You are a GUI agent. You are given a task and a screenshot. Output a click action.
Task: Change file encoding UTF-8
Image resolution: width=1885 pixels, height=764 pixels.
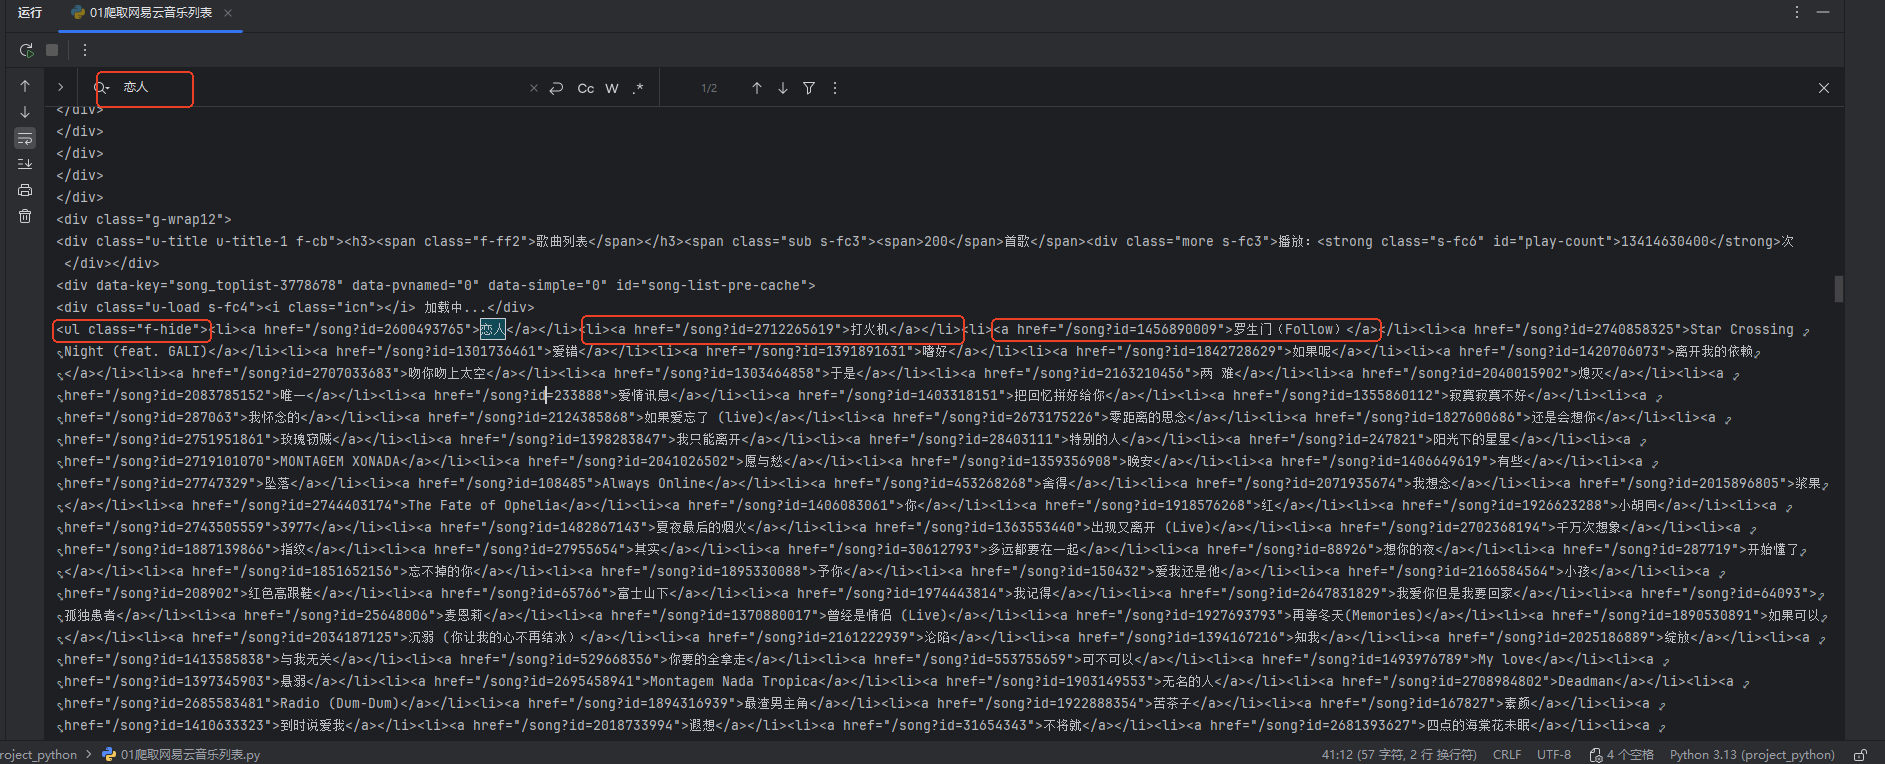click(1554, 755)
